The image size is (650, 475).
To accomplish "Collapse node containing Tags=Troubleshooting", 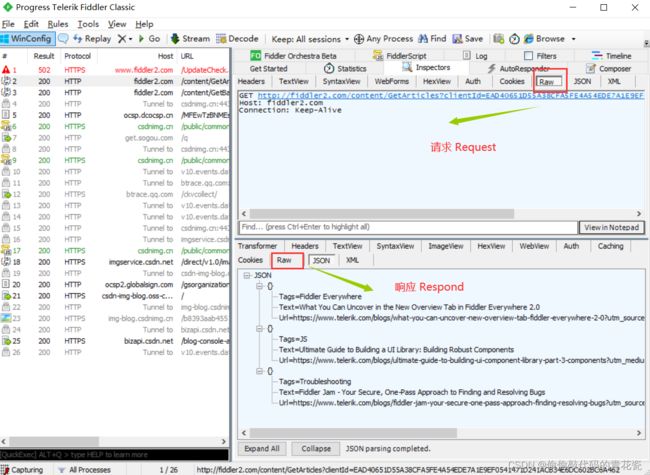I will pos(260,371).
